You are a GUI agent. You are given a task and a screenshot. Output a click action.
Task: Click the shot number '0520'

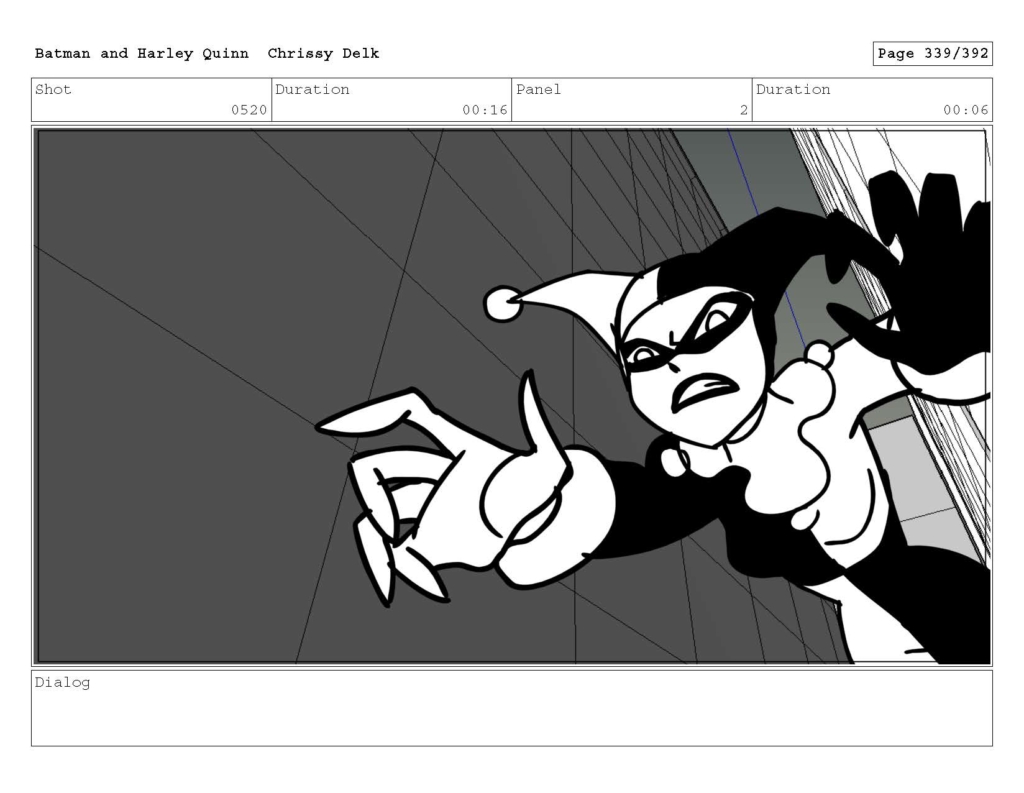tap(249, 110)
